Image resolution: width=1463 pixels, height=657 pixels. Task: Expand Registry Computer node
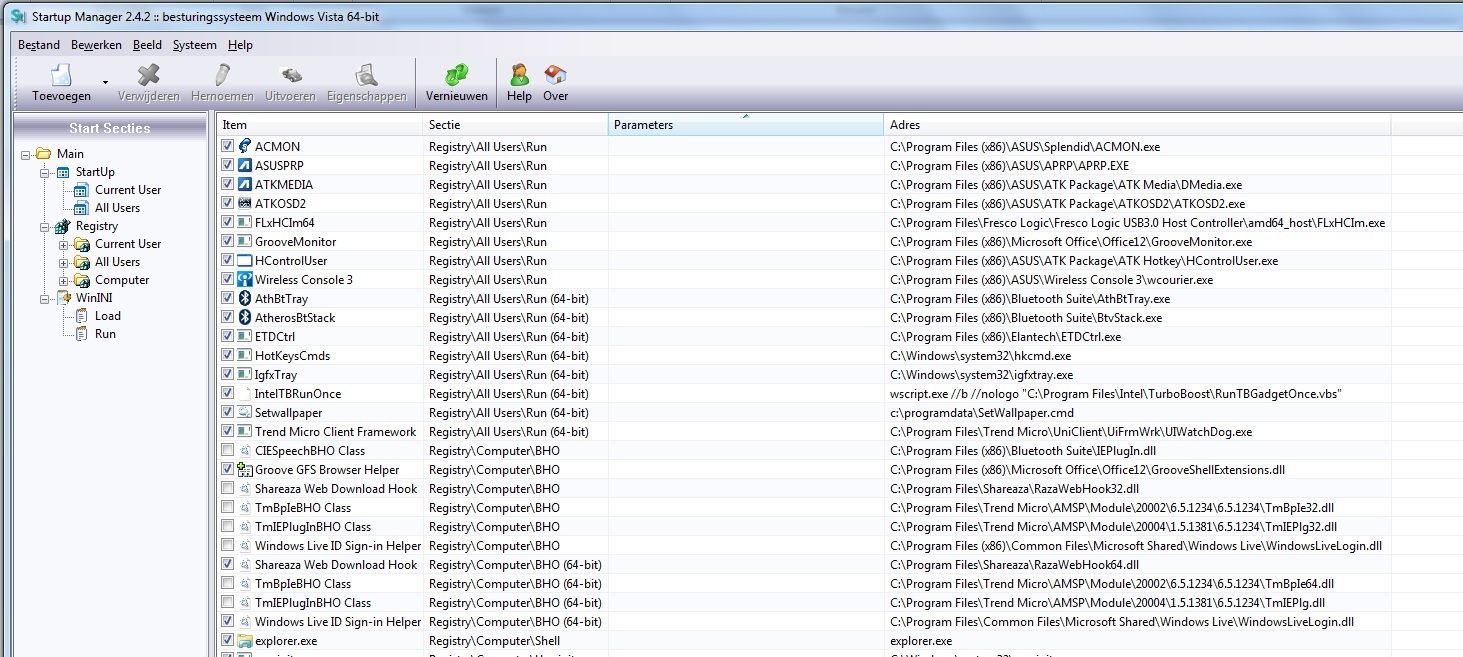click(64, 280)
